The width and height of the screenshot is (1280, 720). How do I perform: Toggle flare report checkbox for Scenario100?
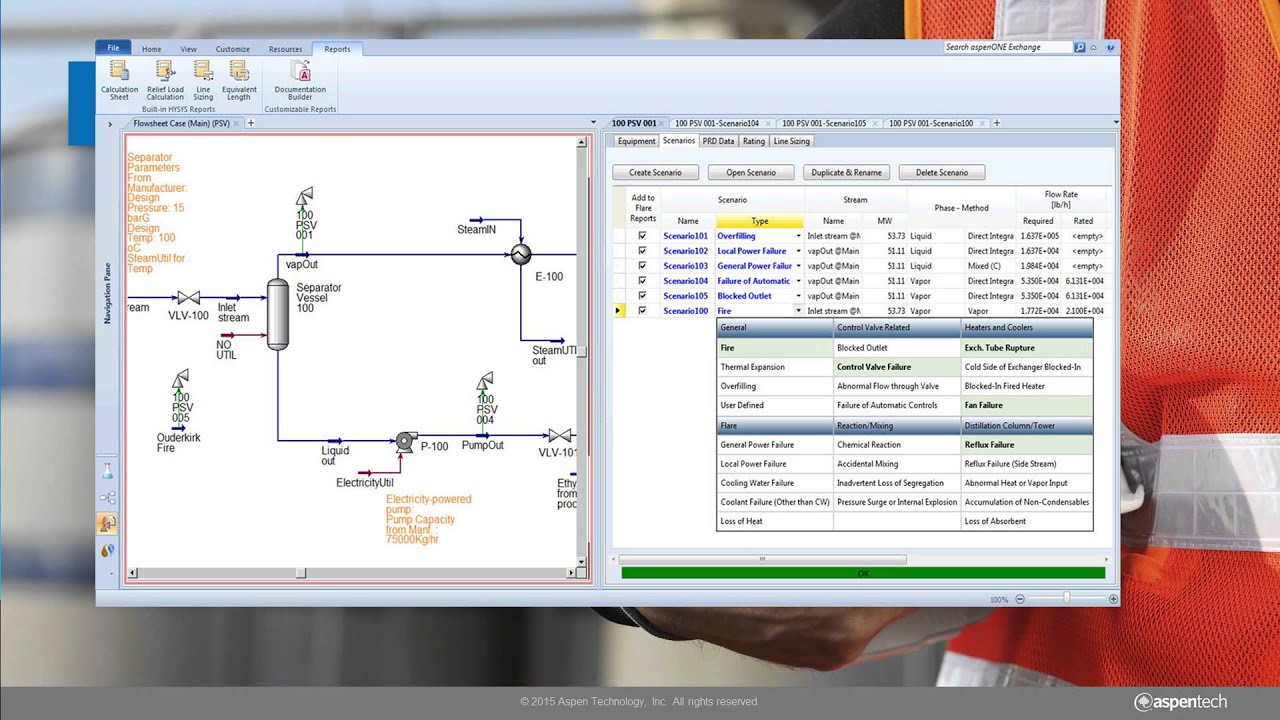click(643, 311)
